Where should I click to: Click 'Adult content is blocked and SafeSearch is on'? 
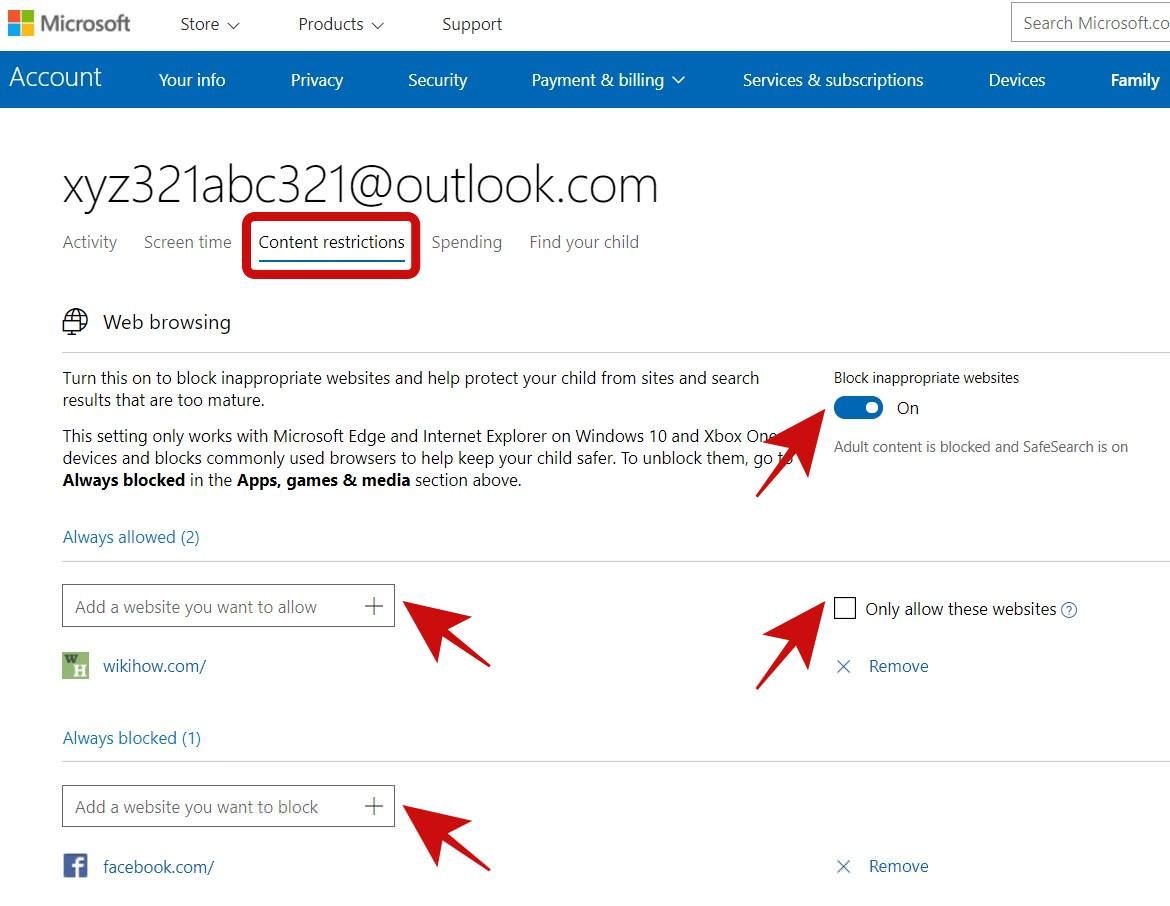tap(980, 447)
